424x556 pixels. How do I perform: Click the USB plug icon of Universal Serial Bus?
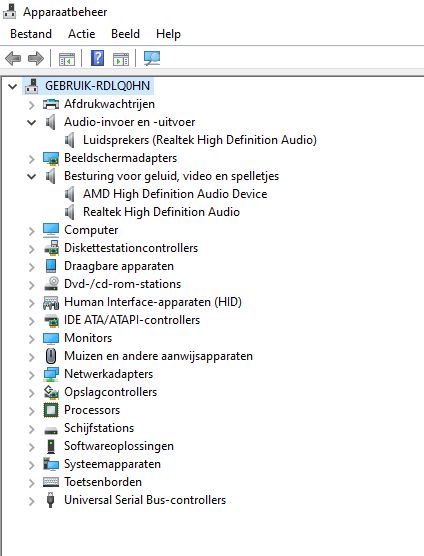click(51, 500)
